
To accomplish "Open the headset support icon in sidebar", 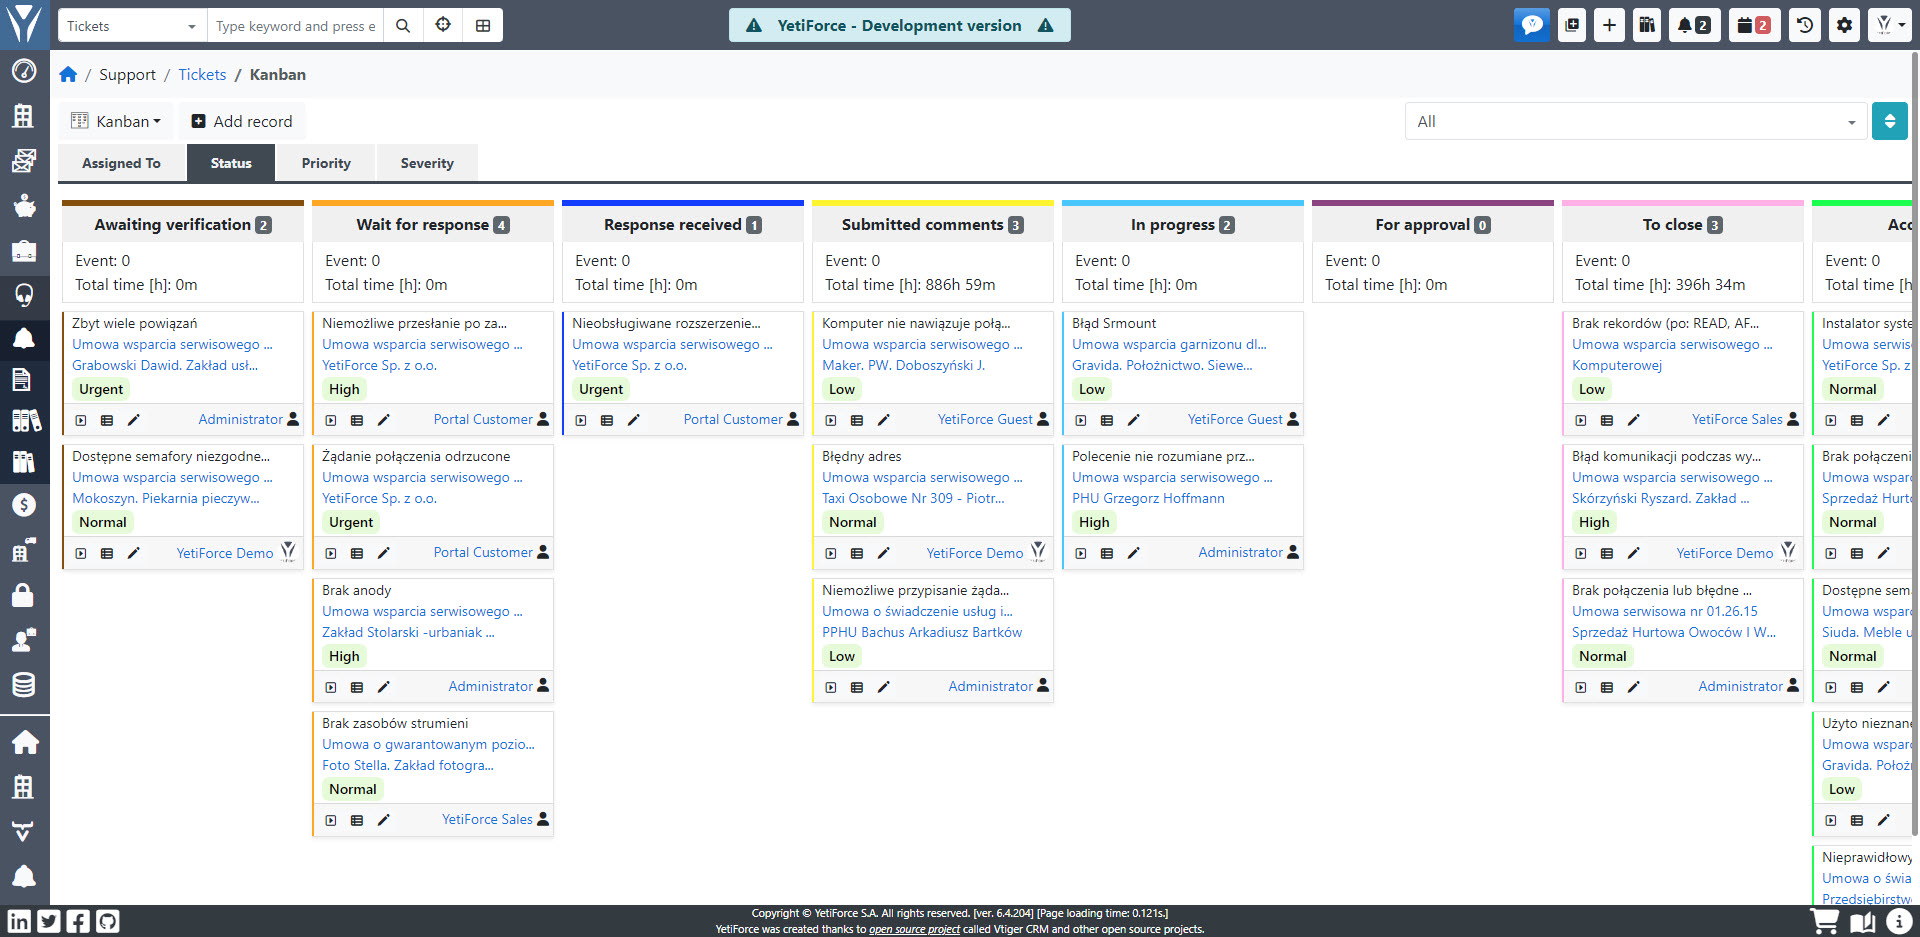I will 24,294.
